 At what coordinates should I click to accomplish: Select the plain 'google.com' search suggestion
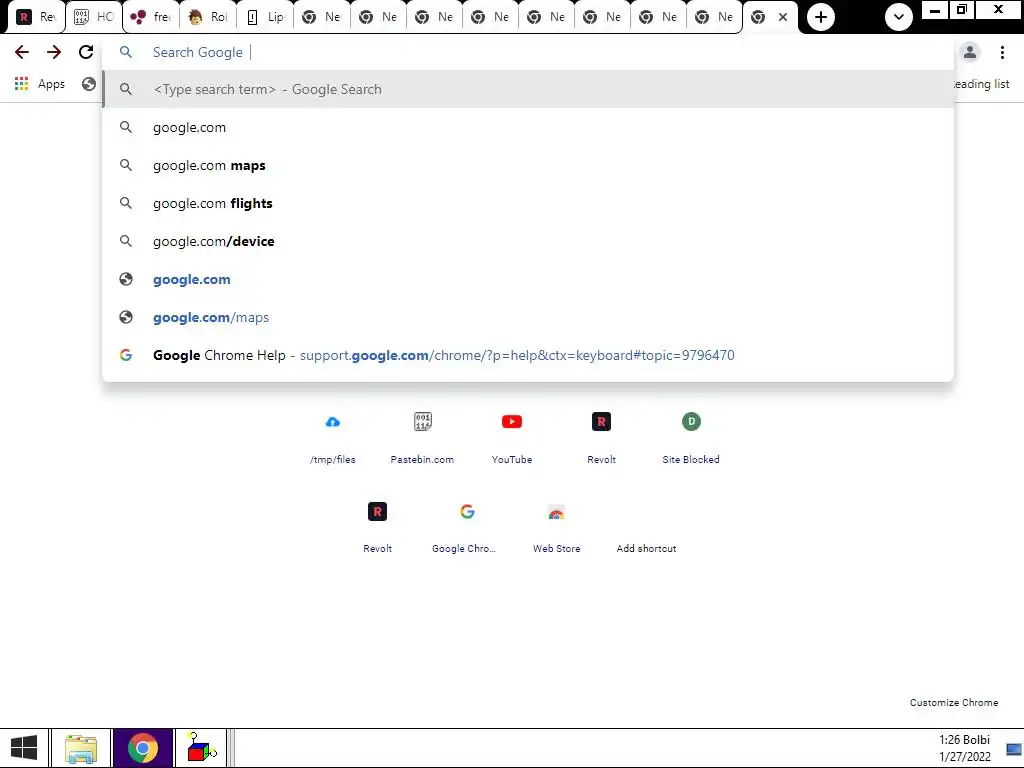click(x=528, y=127)
